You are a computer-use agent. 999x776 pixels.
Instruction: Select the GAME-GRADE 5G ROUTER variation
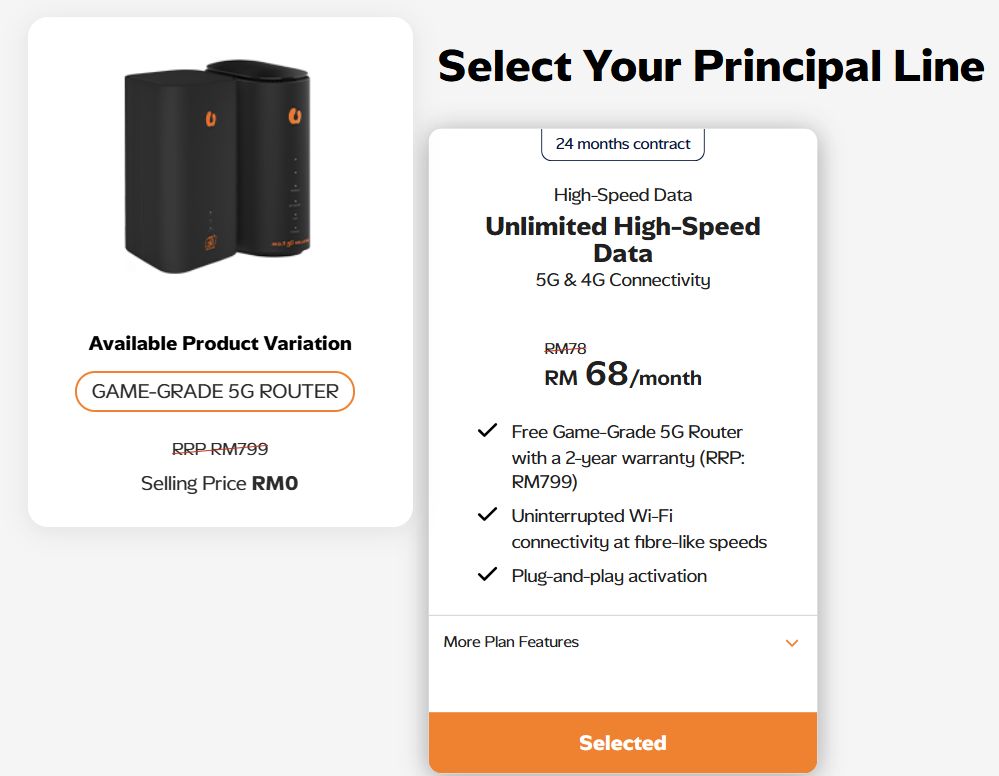click(x=215, y=391)
